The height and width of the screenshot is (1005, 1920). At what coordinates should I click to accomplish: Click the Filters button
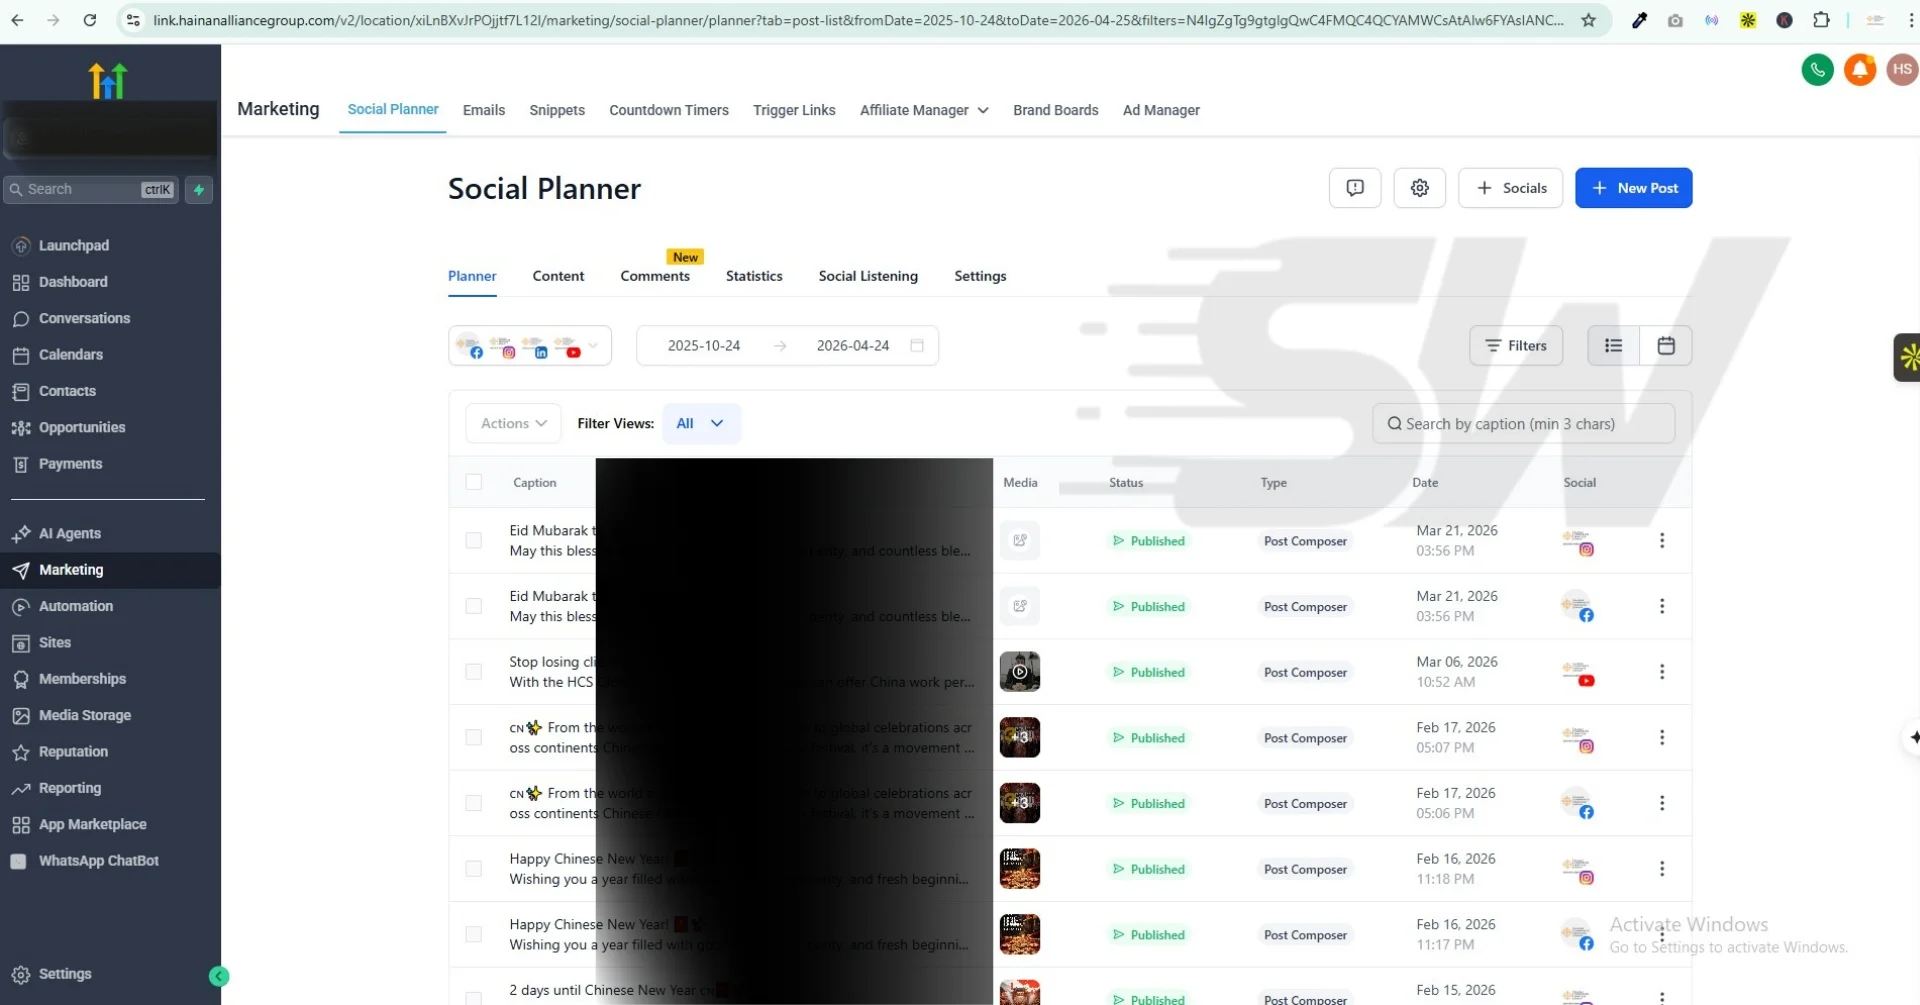(x=1515, y=346)
